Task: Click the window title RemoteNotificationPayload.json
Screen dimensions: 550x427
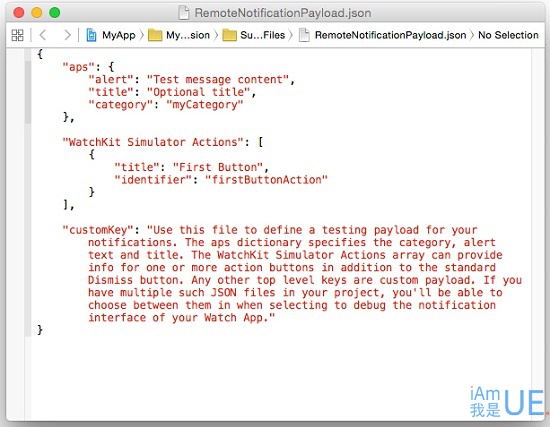Action: [x=283, y=13]
